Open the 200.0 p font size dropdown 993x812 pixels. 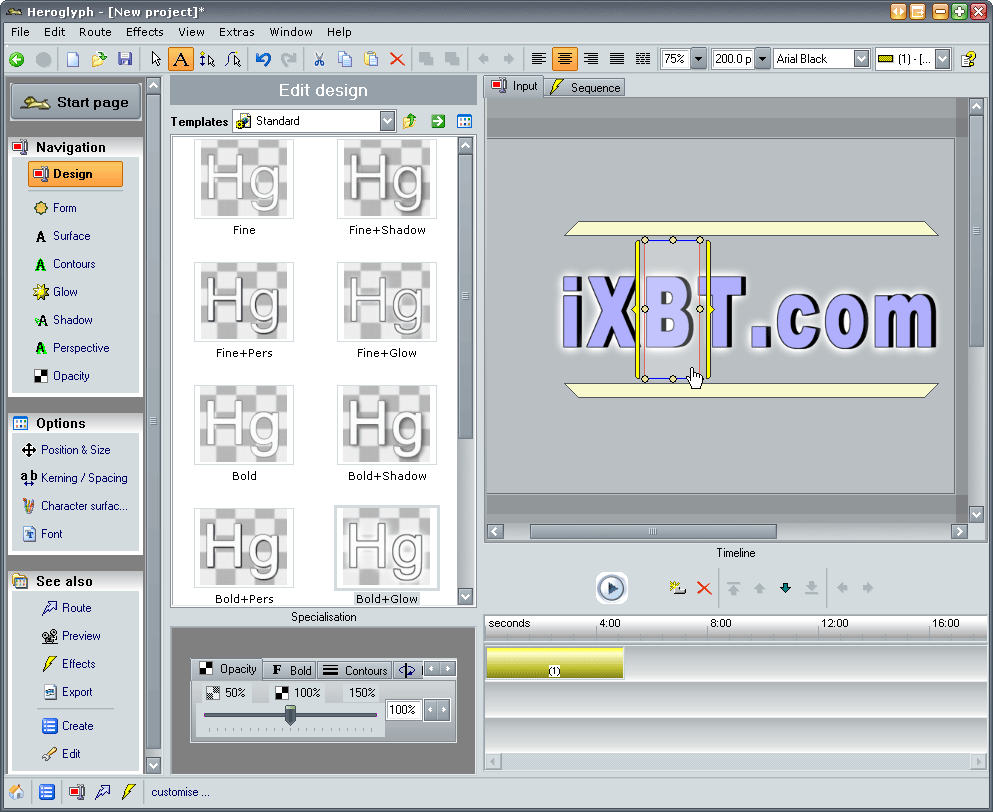coord(762,60)
